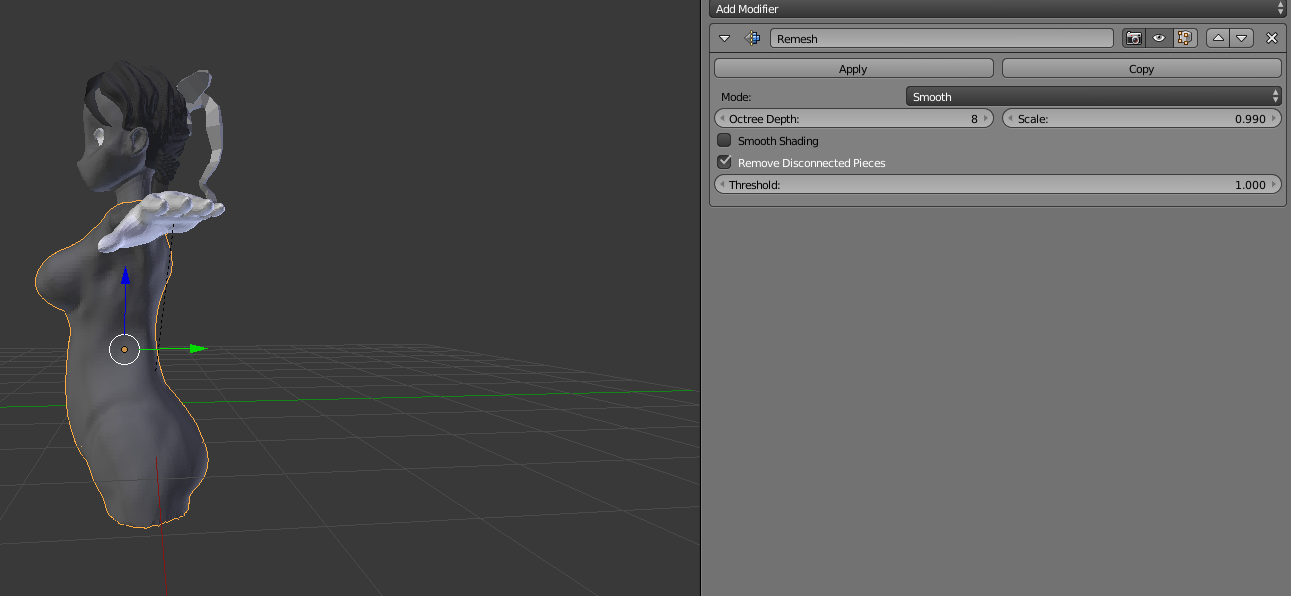
Task: Click the white circle manipulator center
Action: coord(124,349)
